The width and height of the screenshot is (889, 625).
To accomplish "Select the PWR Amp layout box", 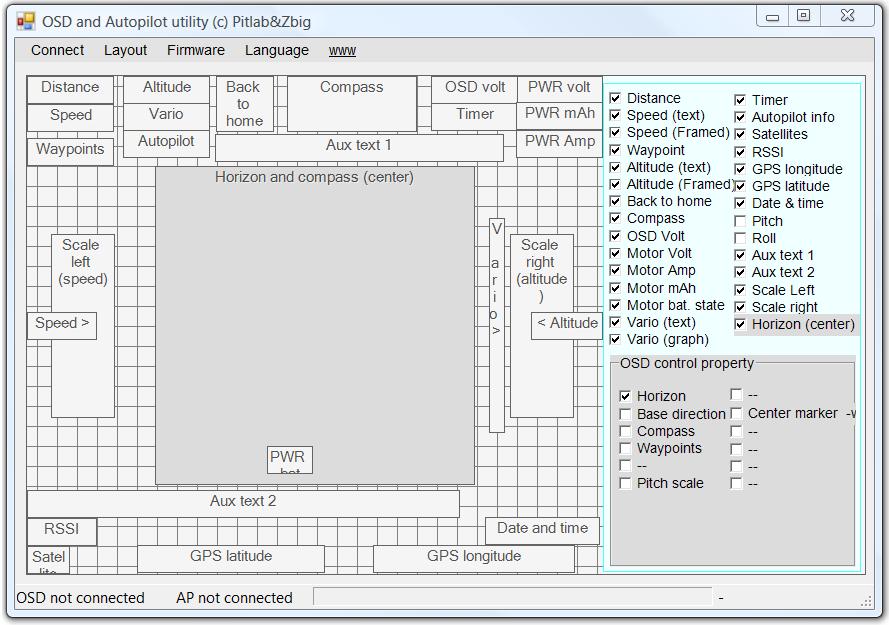I will click(x=560, y=144).
